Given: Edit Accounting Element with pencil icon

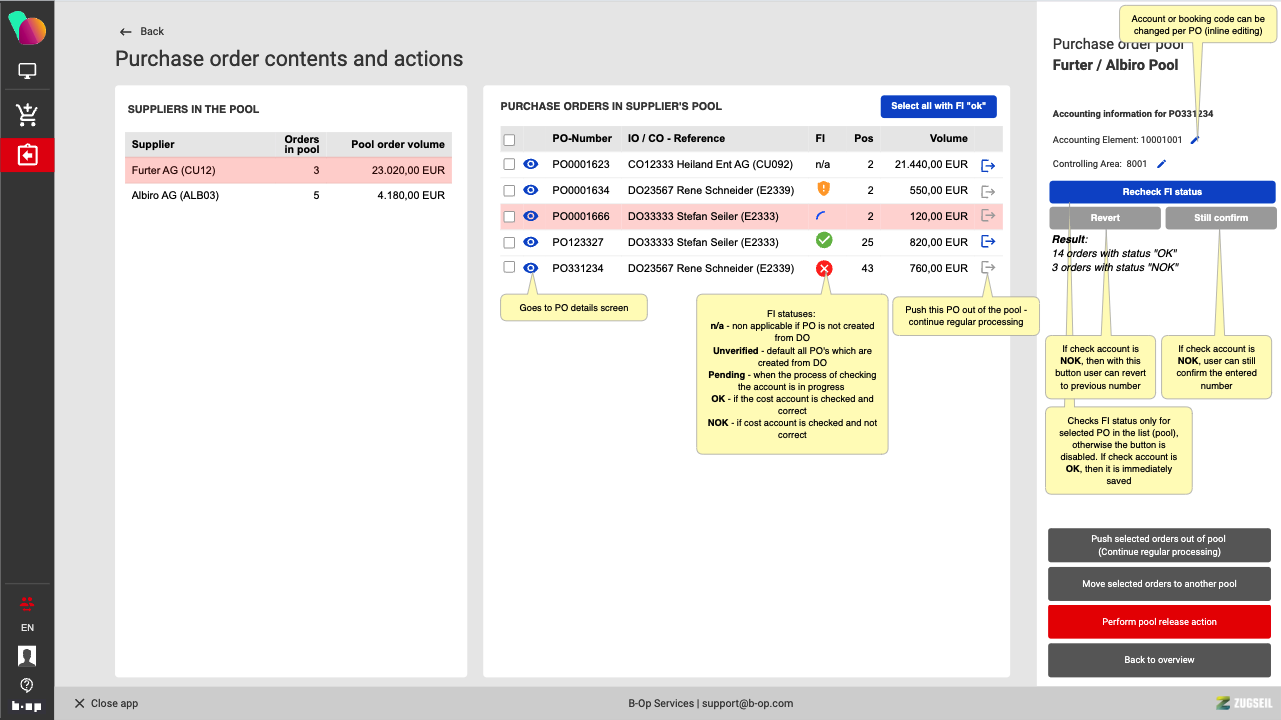Looking at the screenshot, I should (x=1194, y=140).
